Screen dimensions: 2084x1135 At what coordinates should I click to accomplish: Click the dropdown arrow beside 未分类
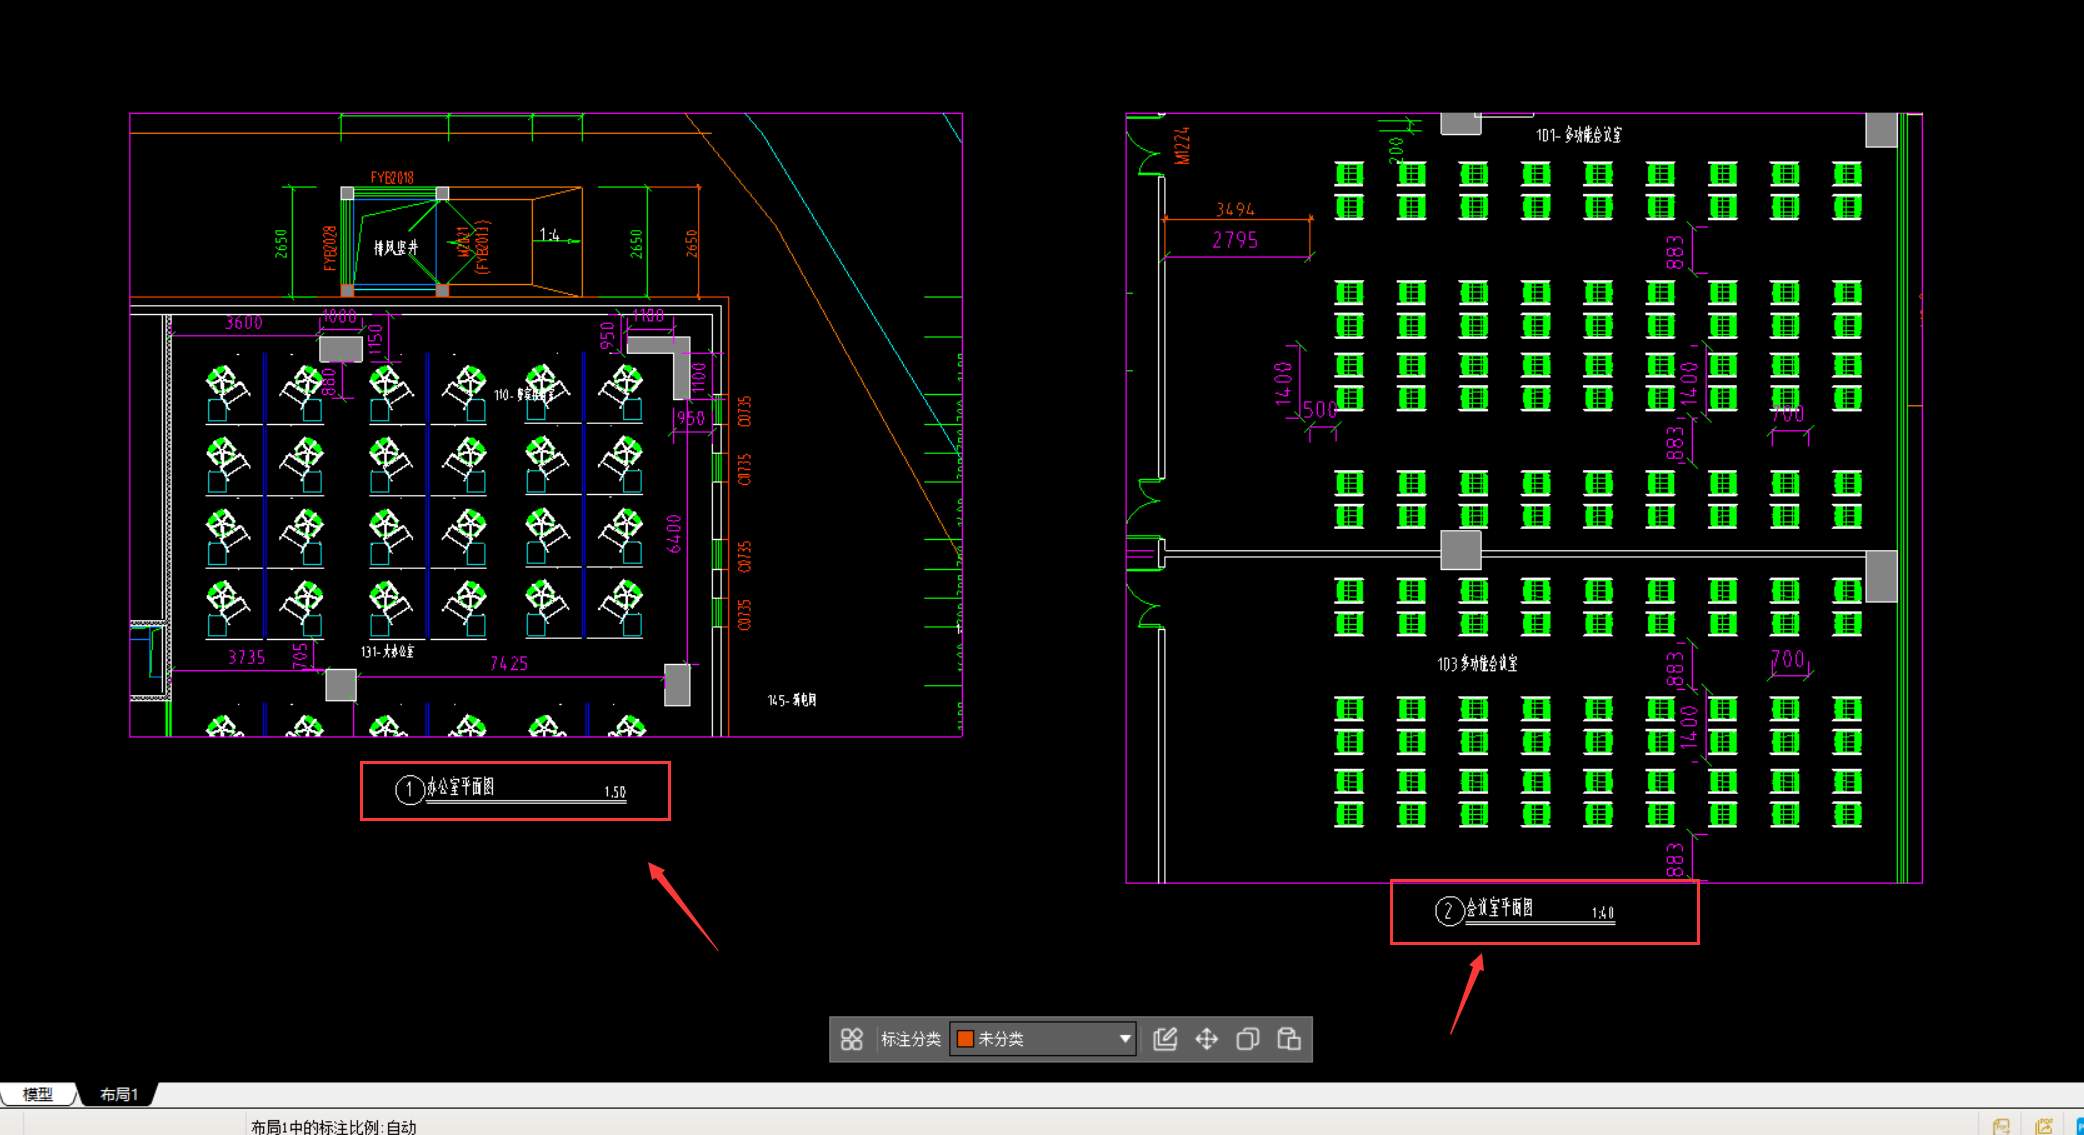(1125, 1039)
